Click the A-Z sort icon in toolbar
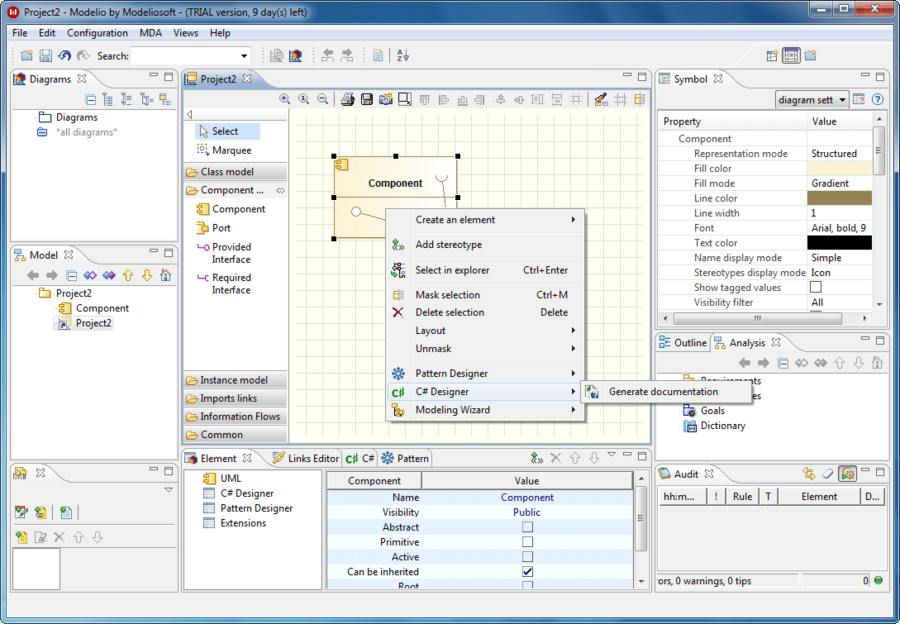The image size is (900, 624). (x=403, y=56)
